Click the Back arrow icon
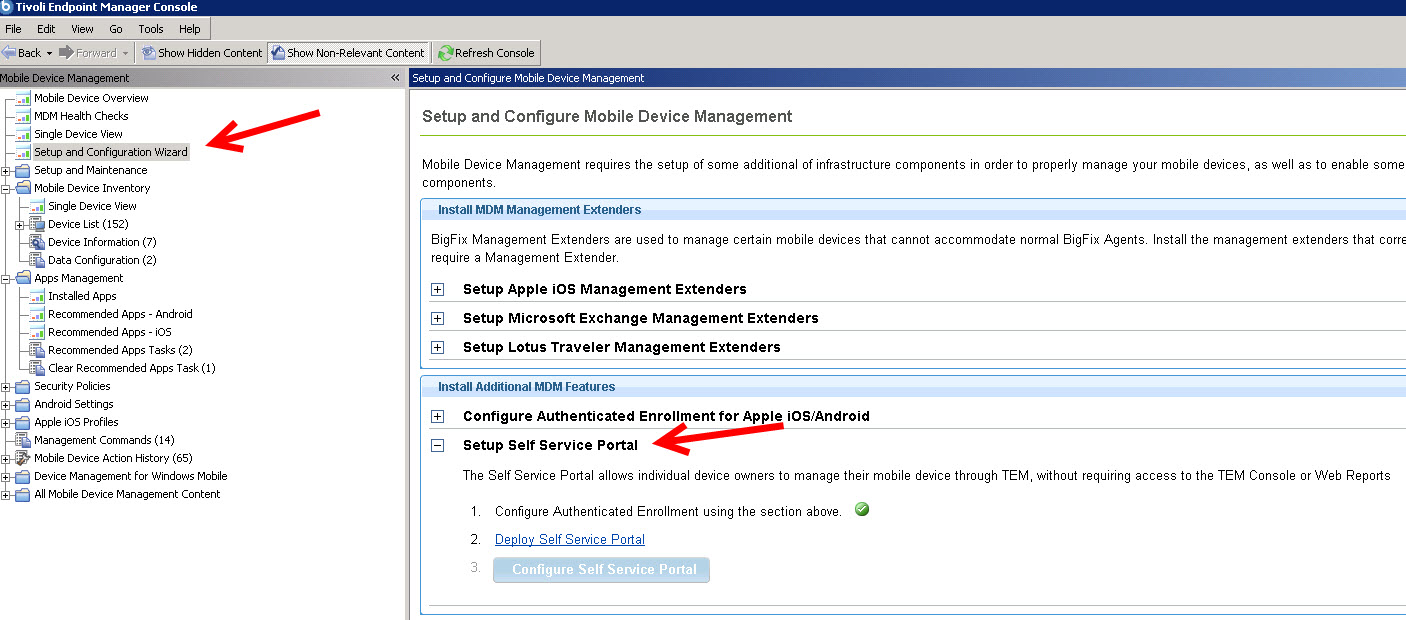 pos(9,53)
